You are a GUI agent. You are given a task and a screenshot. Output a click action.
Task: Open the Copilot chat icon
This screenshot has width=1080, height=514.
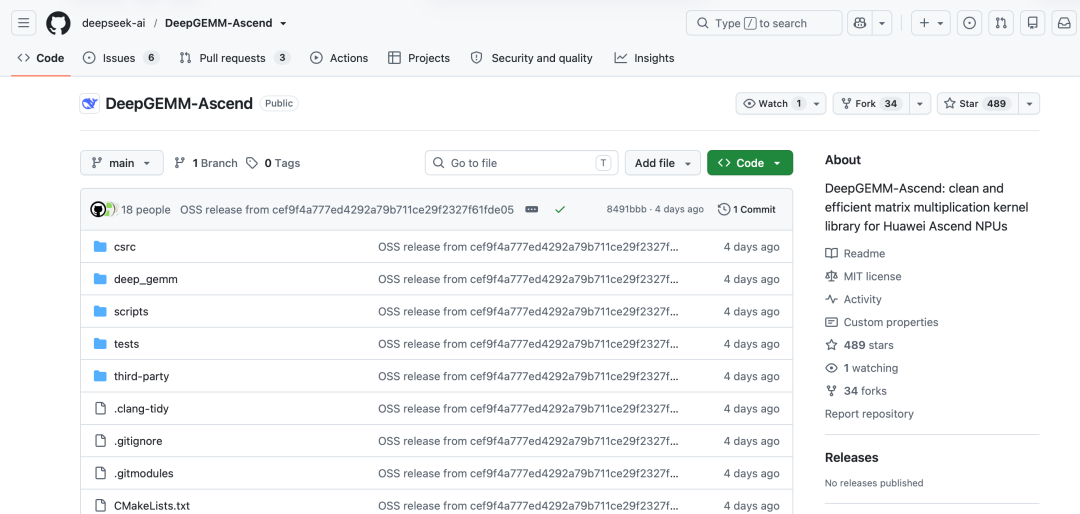(x=860, y=23)
